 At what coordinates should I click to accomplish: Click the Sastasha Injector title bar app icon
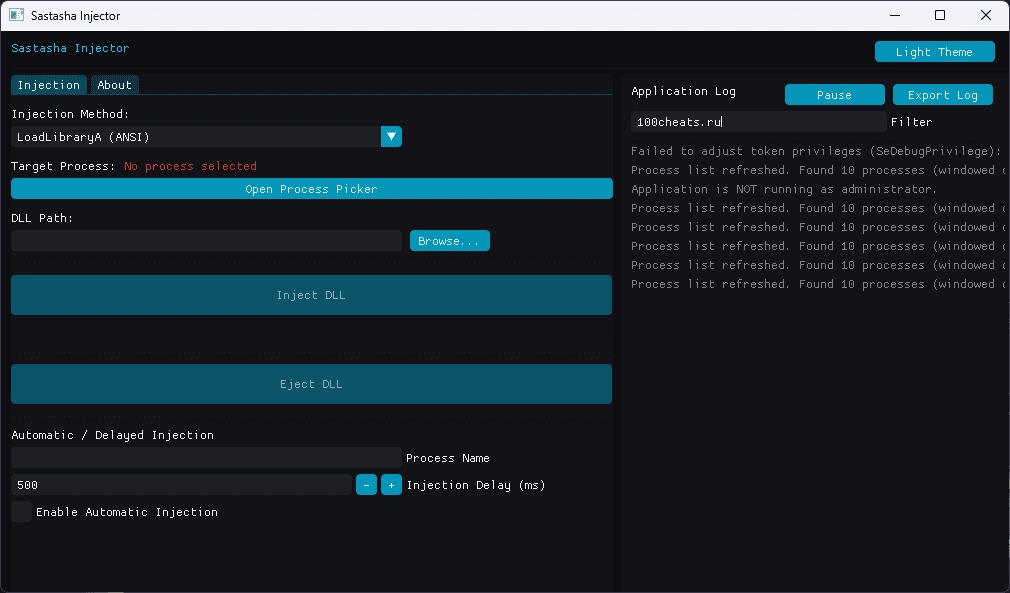[x=17, y=15]
